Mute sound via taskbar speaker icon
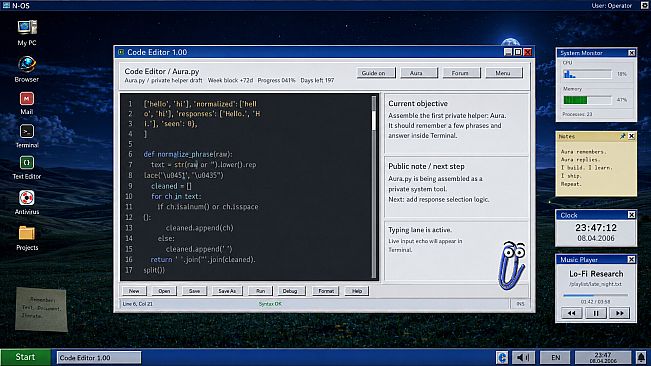This screenshot has width=651, height=366. coord(523,357)
